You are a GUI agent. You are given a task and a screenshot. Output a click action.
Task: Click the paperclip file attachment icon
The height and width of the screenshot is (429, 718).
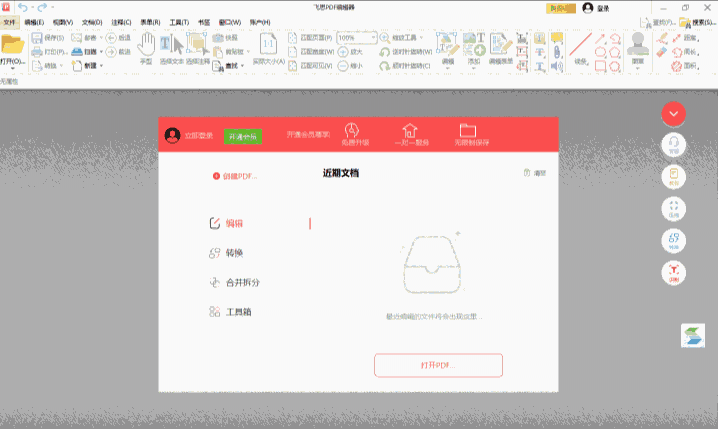click(x=557, y=52)
